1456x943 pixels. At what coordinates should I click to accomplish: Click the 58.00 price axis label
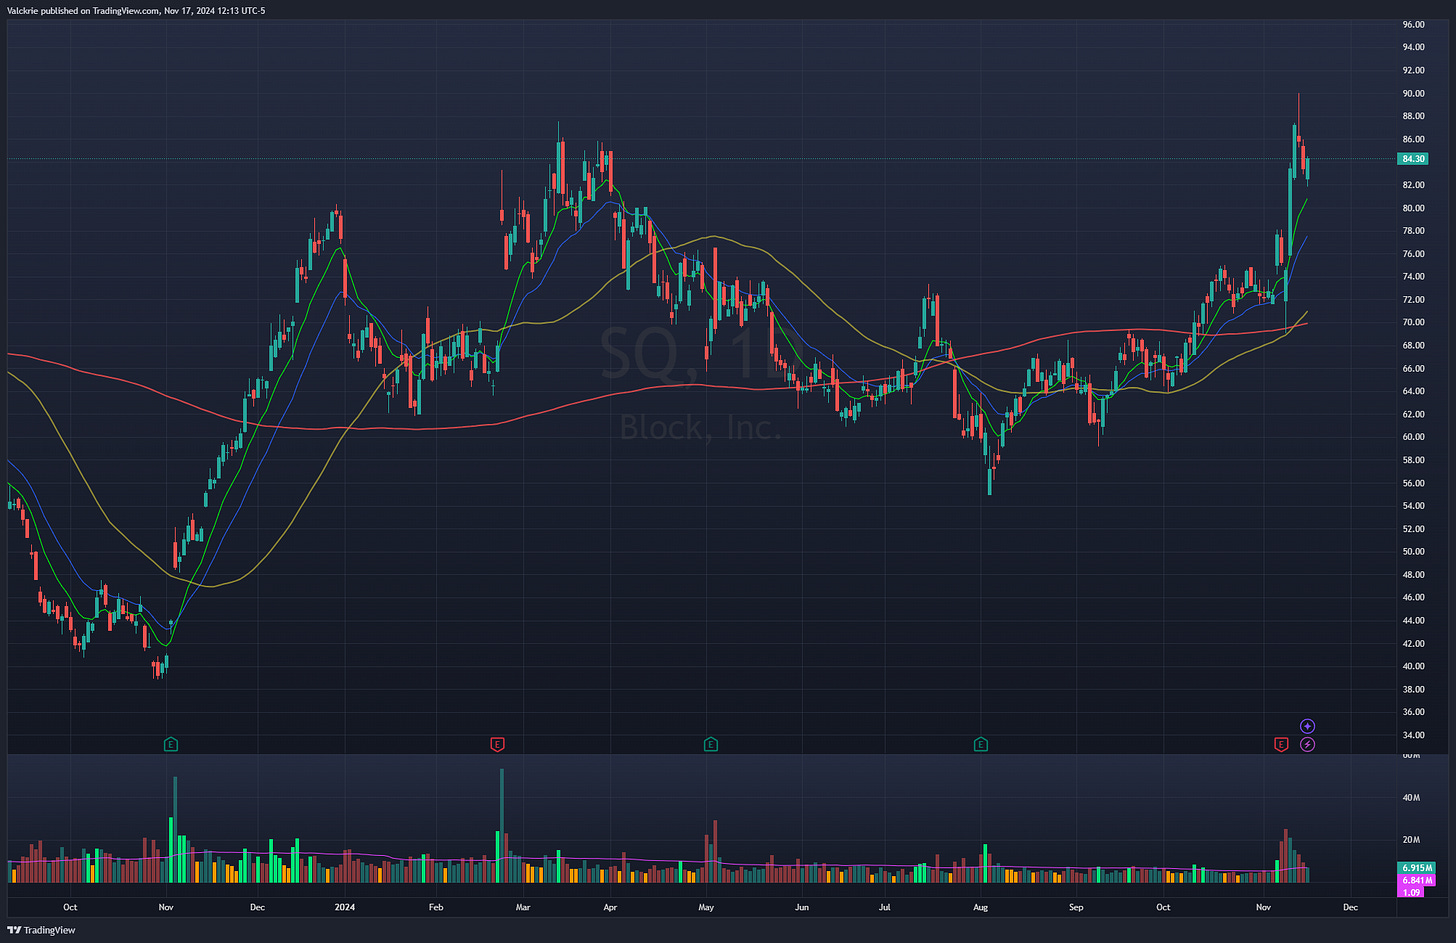[x=1413, y=460]
